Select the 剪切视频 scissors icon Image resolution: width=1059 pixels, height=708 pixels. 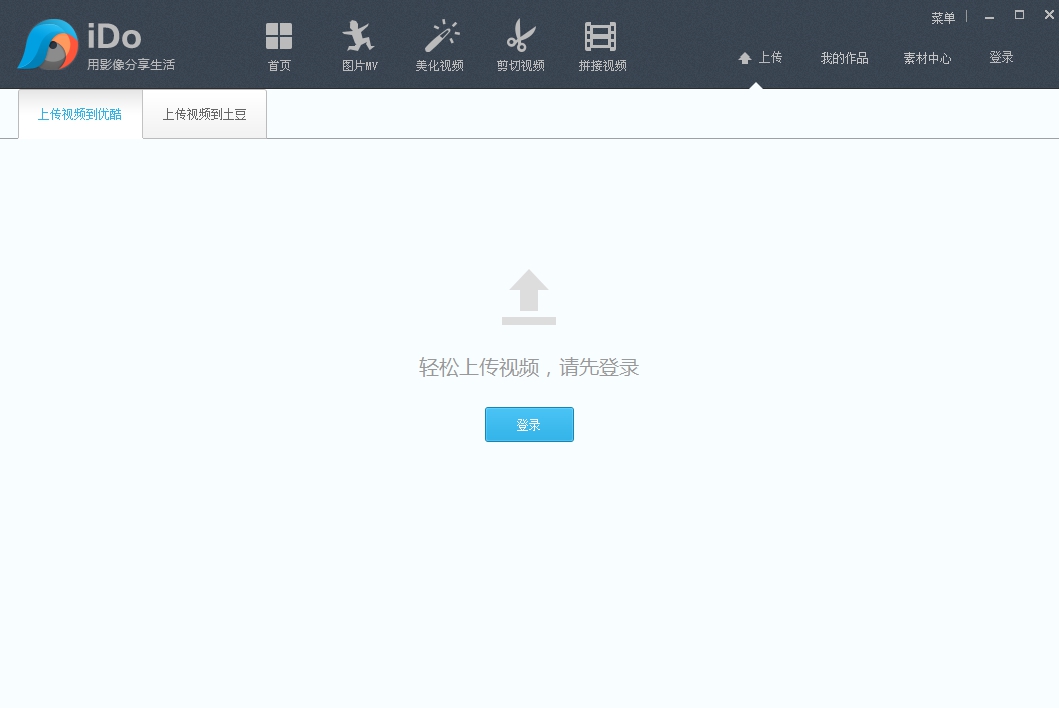520,38
